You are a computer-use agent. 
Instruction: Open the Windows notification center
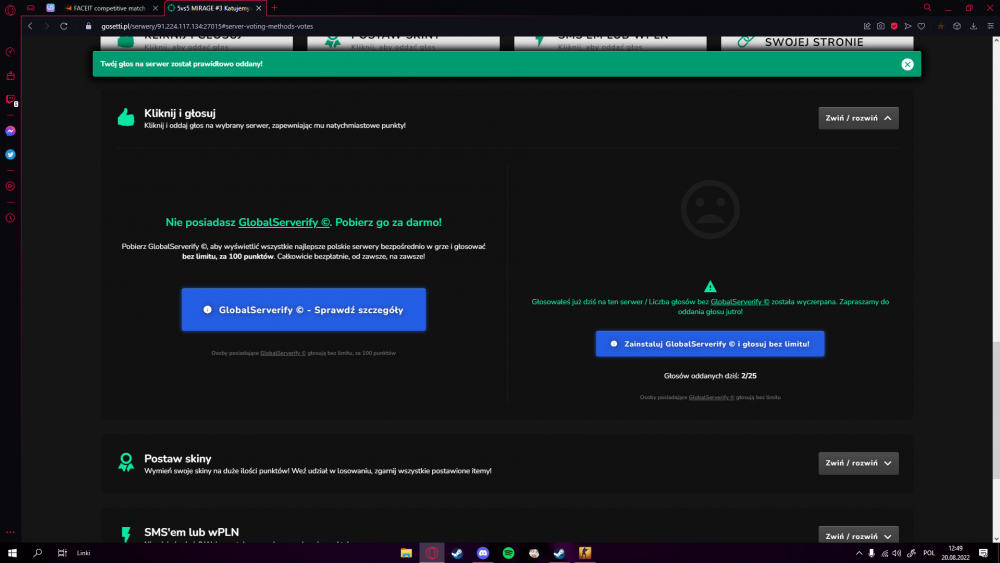click(x=983, y=553)
